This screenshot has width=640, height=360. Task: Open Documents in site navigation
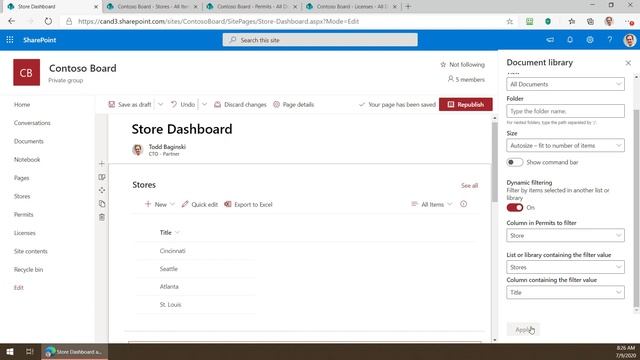pos(29,141)
